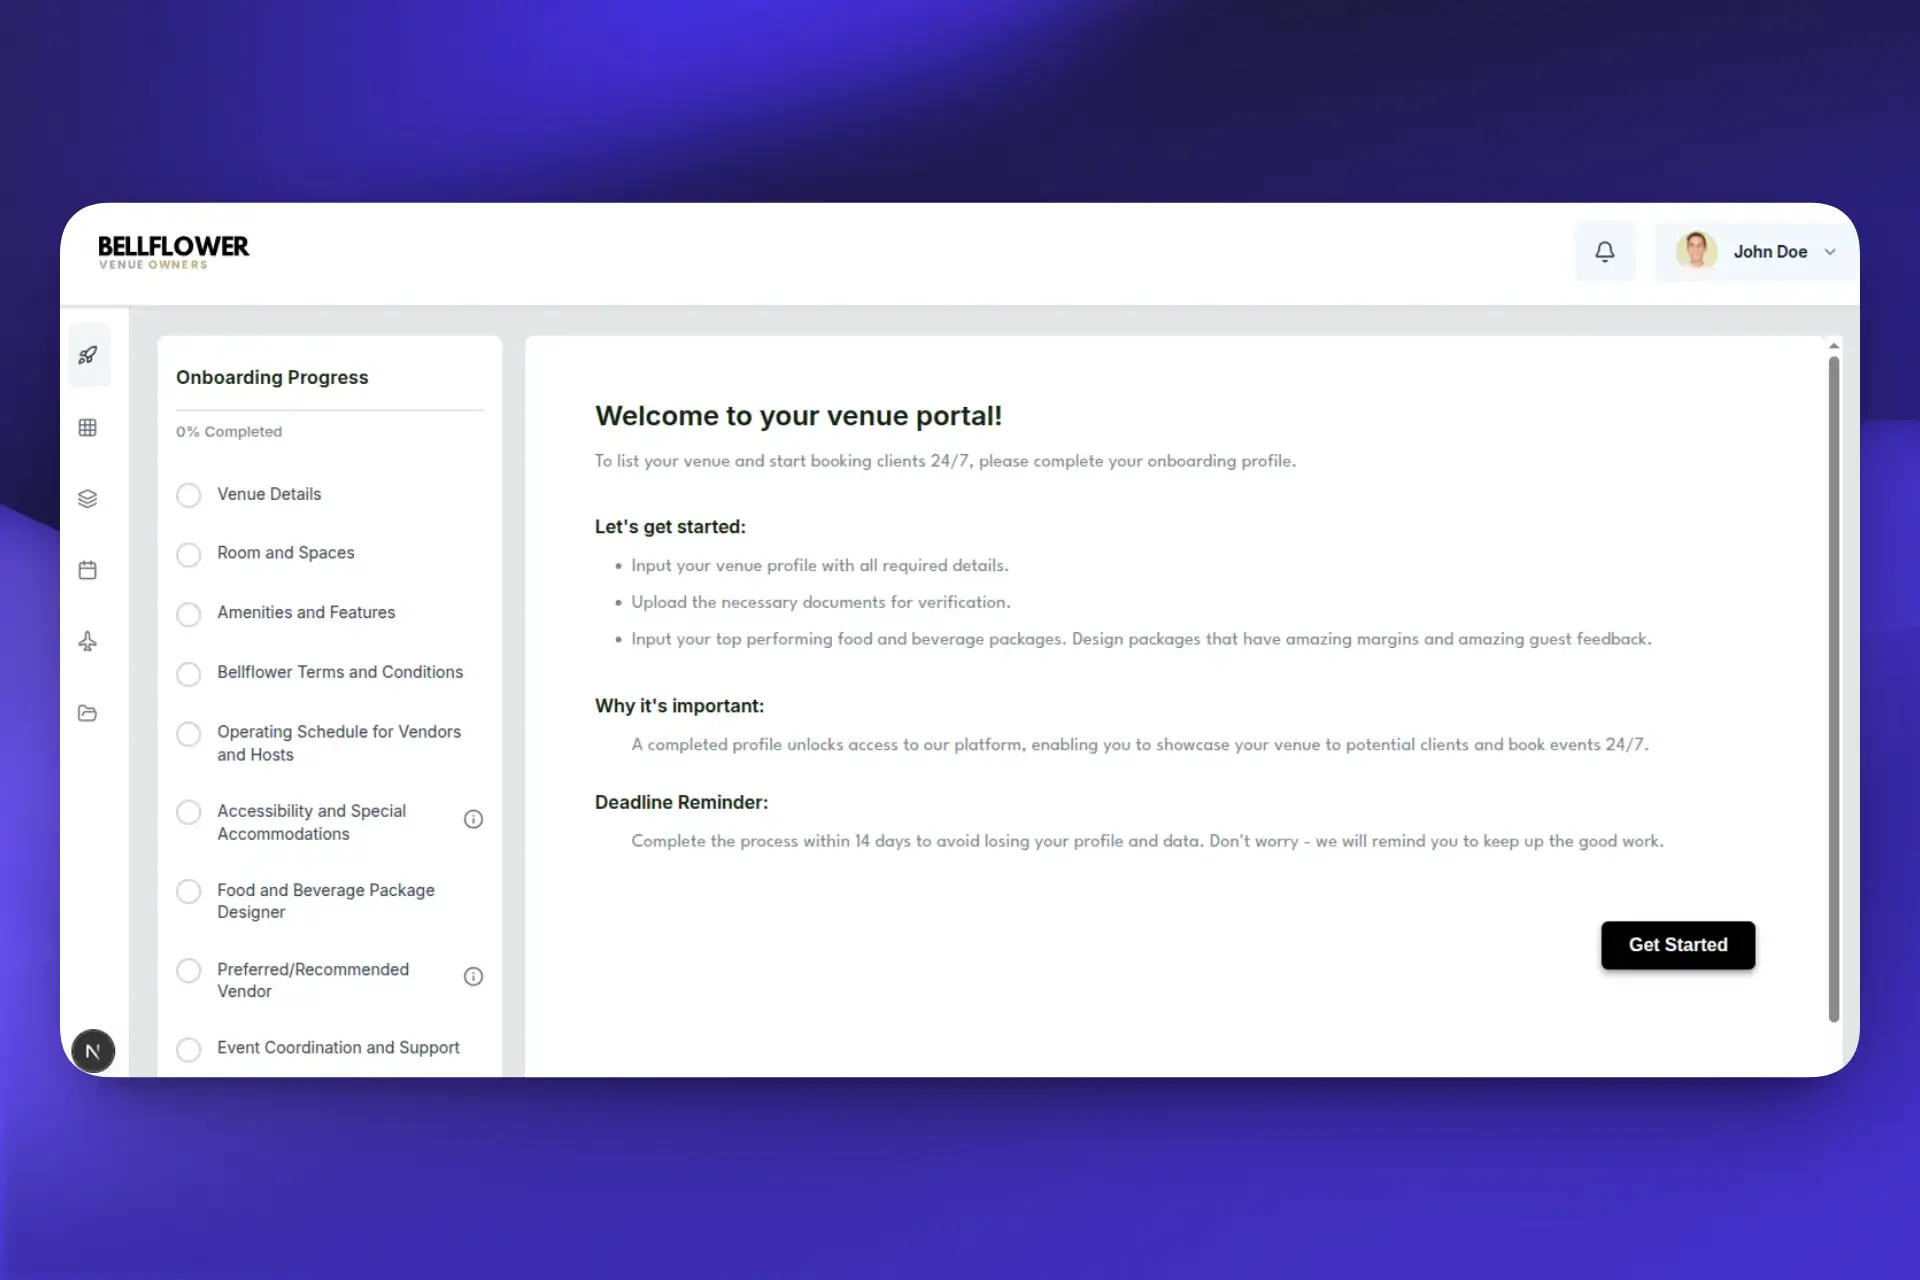Open the Room and Spaces step
The image size is (1920, 1280).
click(286, 553)
